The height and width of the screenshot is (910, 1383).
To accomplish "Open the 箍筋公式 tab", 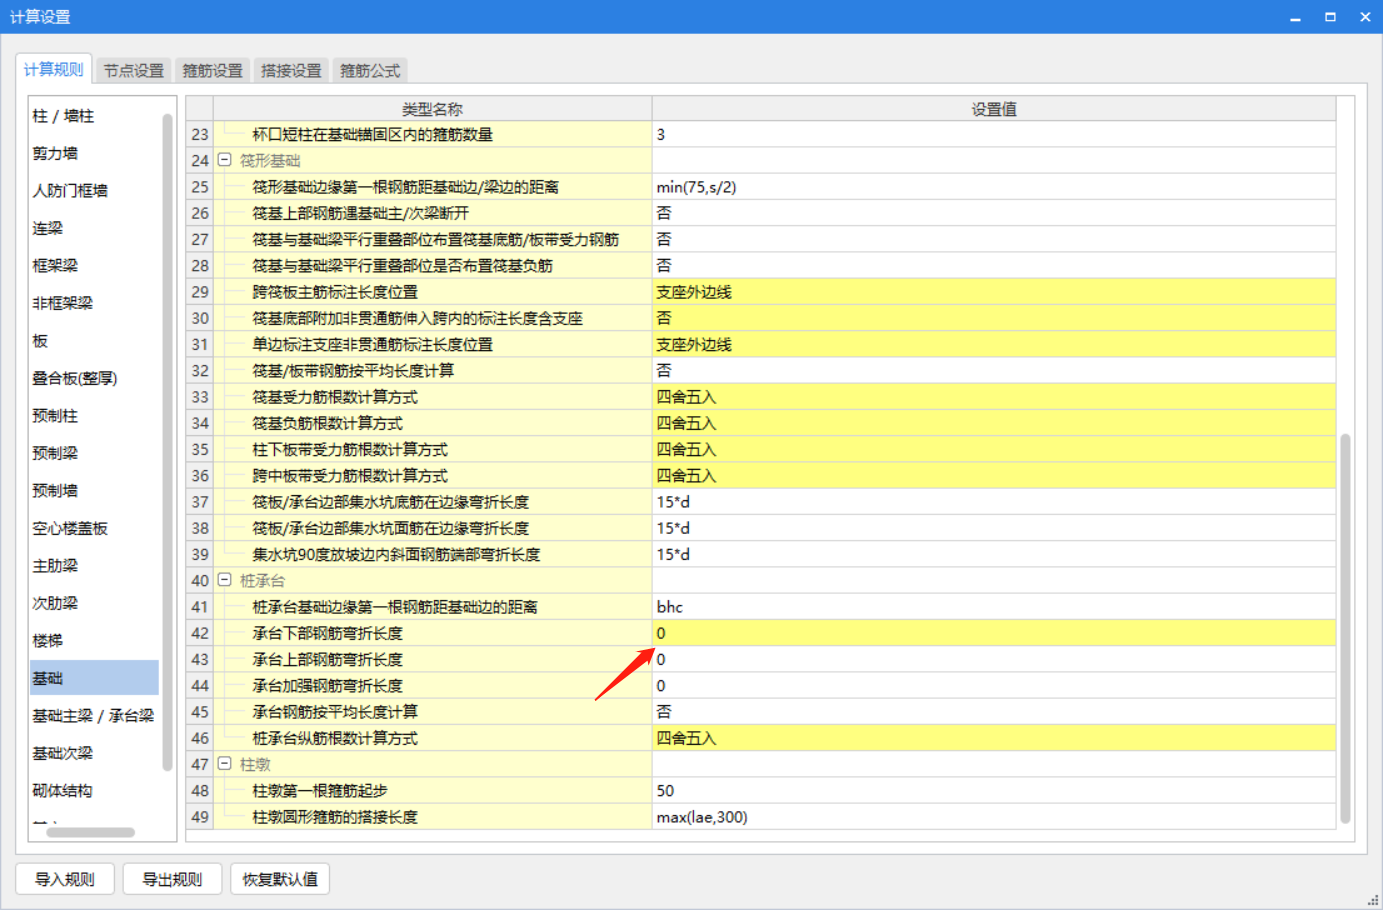I will (x=370, y=70).
